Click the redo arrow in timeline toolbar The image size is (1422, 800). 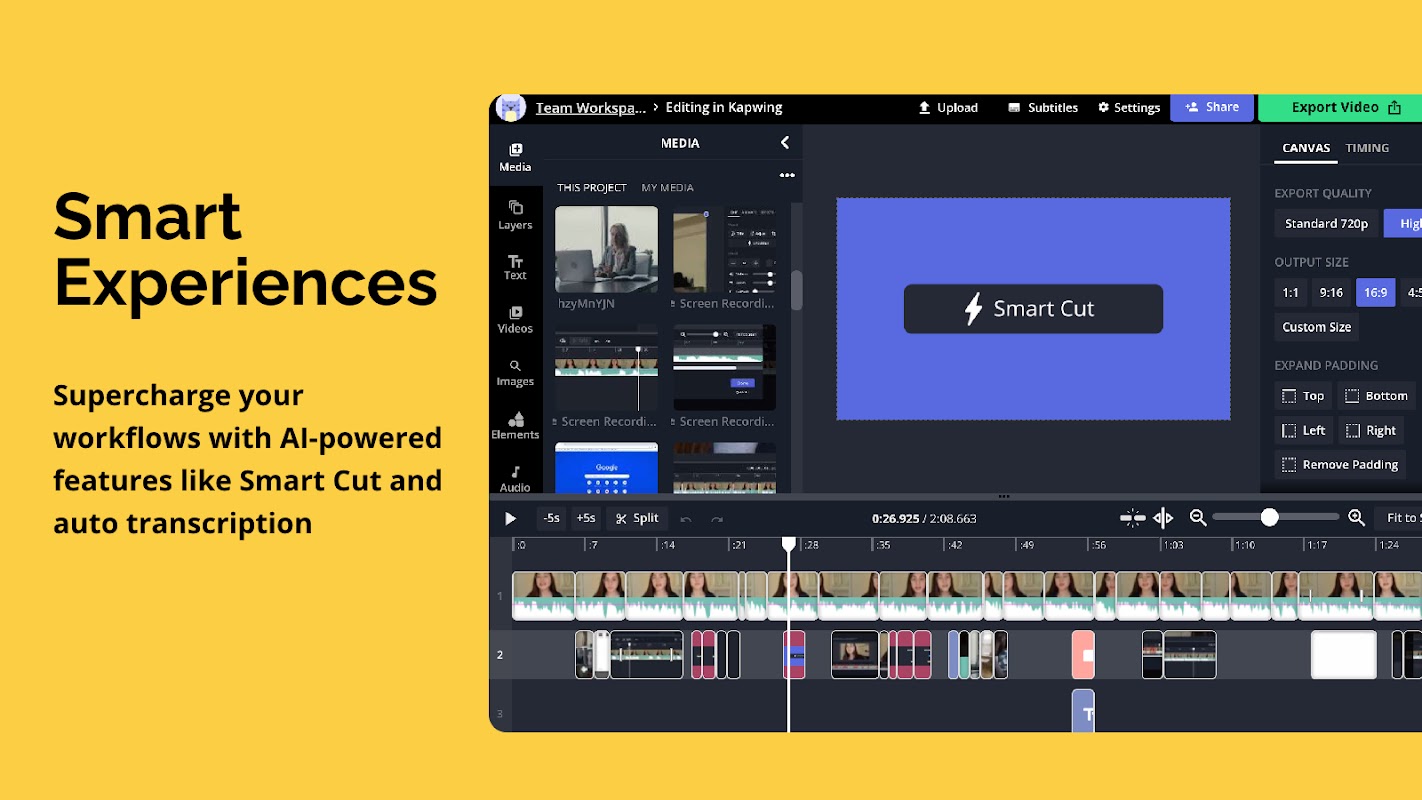coord(717,519)
